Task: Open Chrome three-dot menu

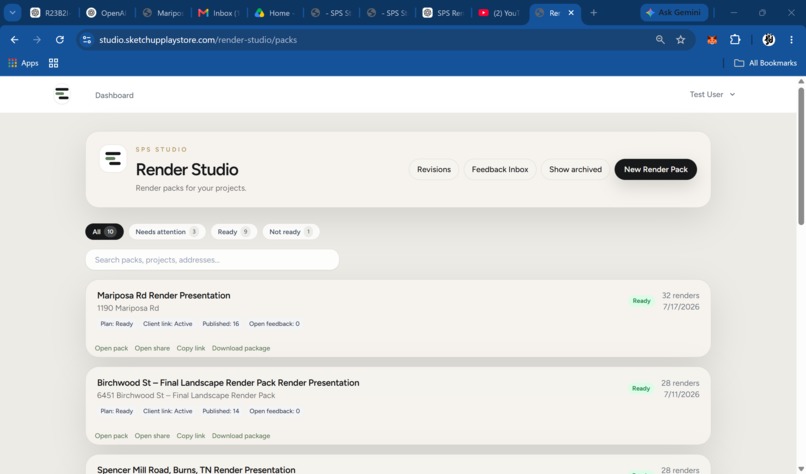Action: tap(791, 40)
